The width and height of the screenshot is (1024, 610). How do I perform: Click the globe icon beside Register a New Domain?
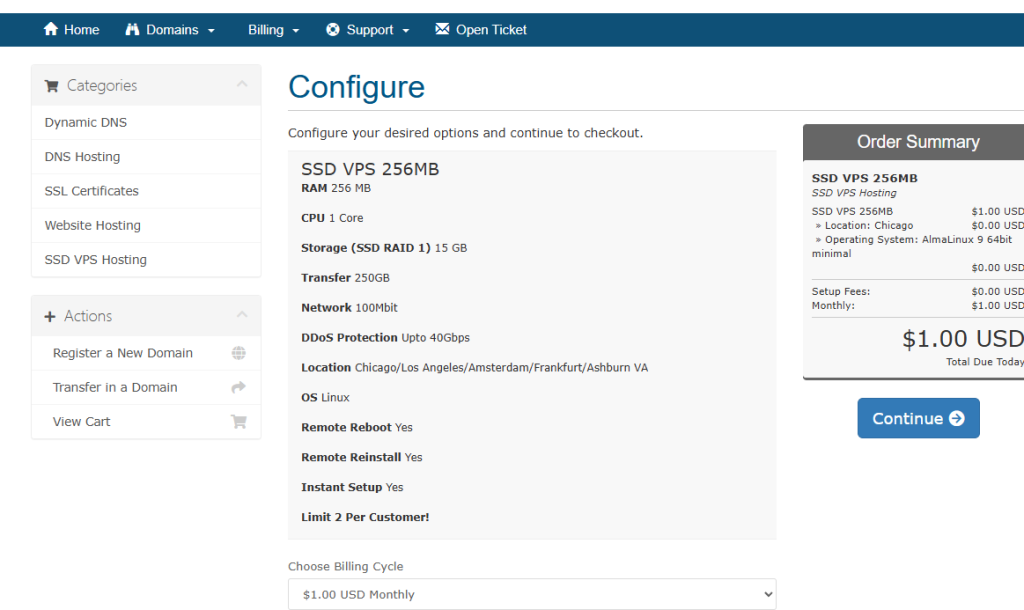pyautogui.click(x=238, y=353)
